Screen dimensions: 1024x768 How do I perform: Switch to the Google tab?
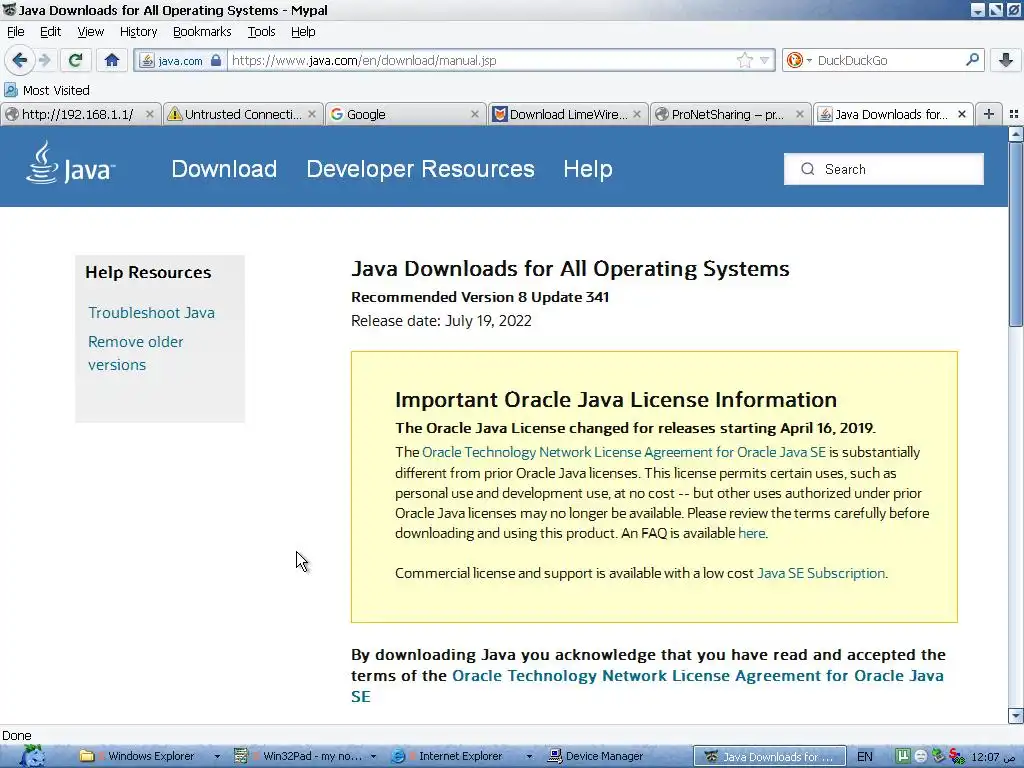(x=406, y=114)
